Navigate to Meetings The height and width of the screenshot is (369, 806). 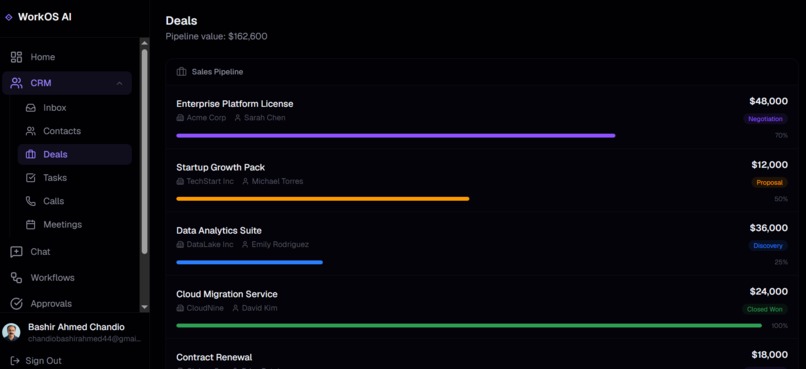(75, 225)
